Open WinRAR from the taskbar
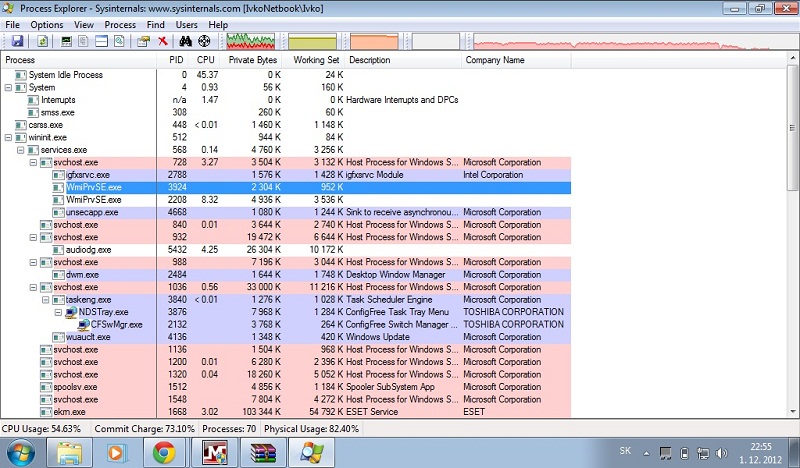Image resolution: width=800 pixels, height=468 pixels. click(x=266, y=452)
